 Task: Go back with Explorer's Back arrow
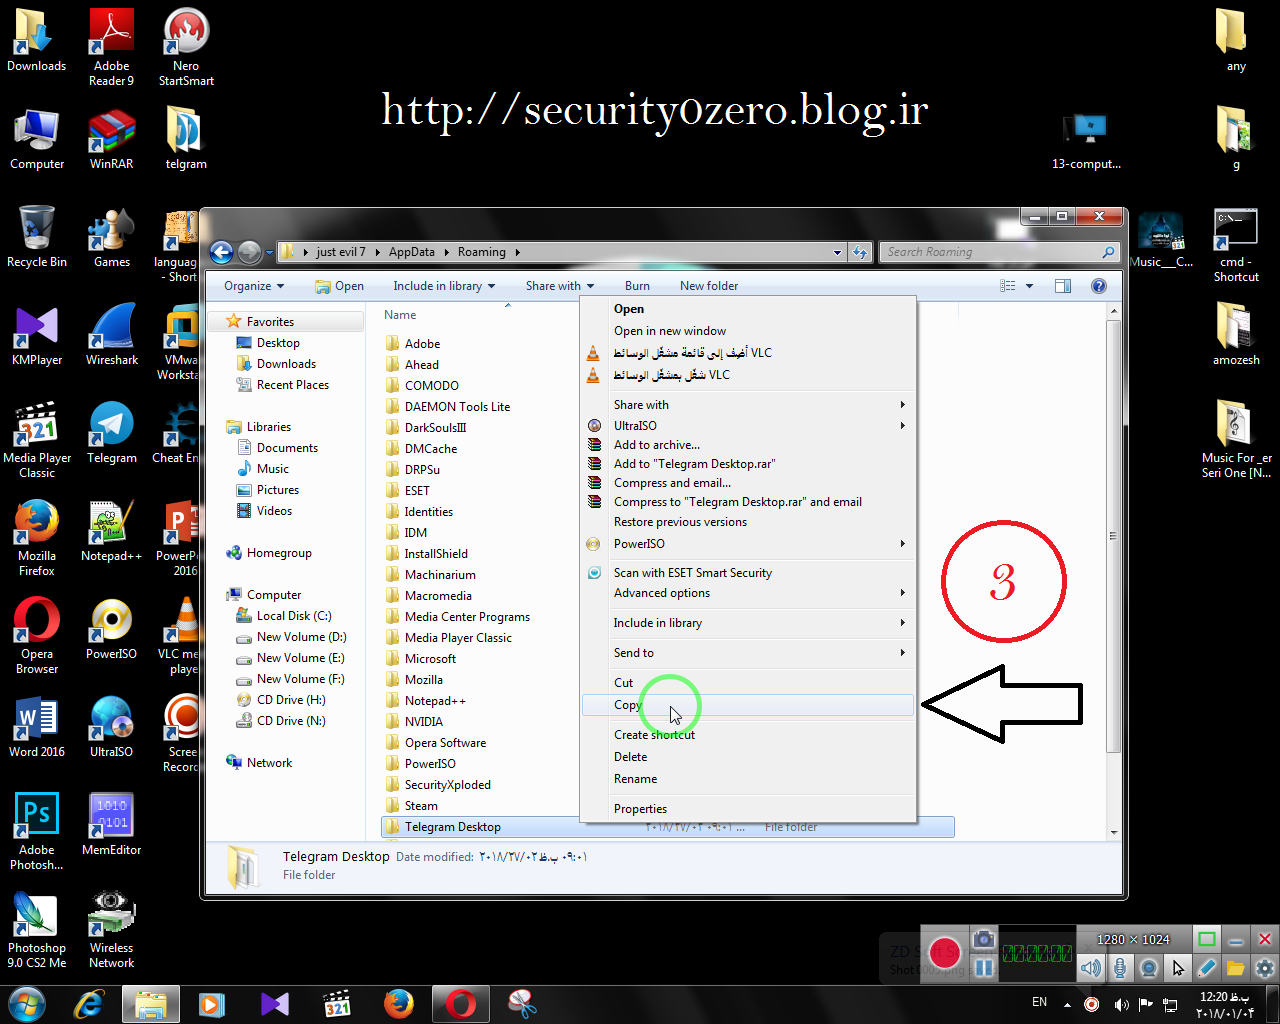(x=222, y=252)
